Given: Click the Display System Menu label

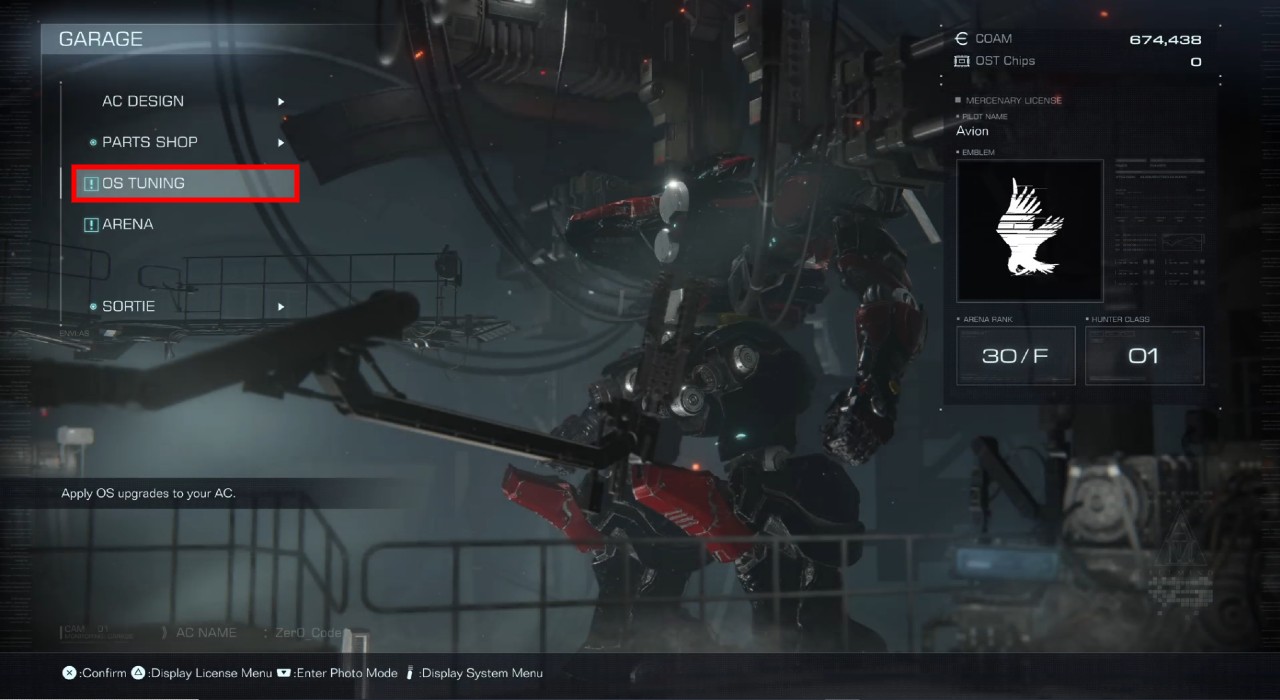Looking at the screenshot, I should tap(482, 673).
